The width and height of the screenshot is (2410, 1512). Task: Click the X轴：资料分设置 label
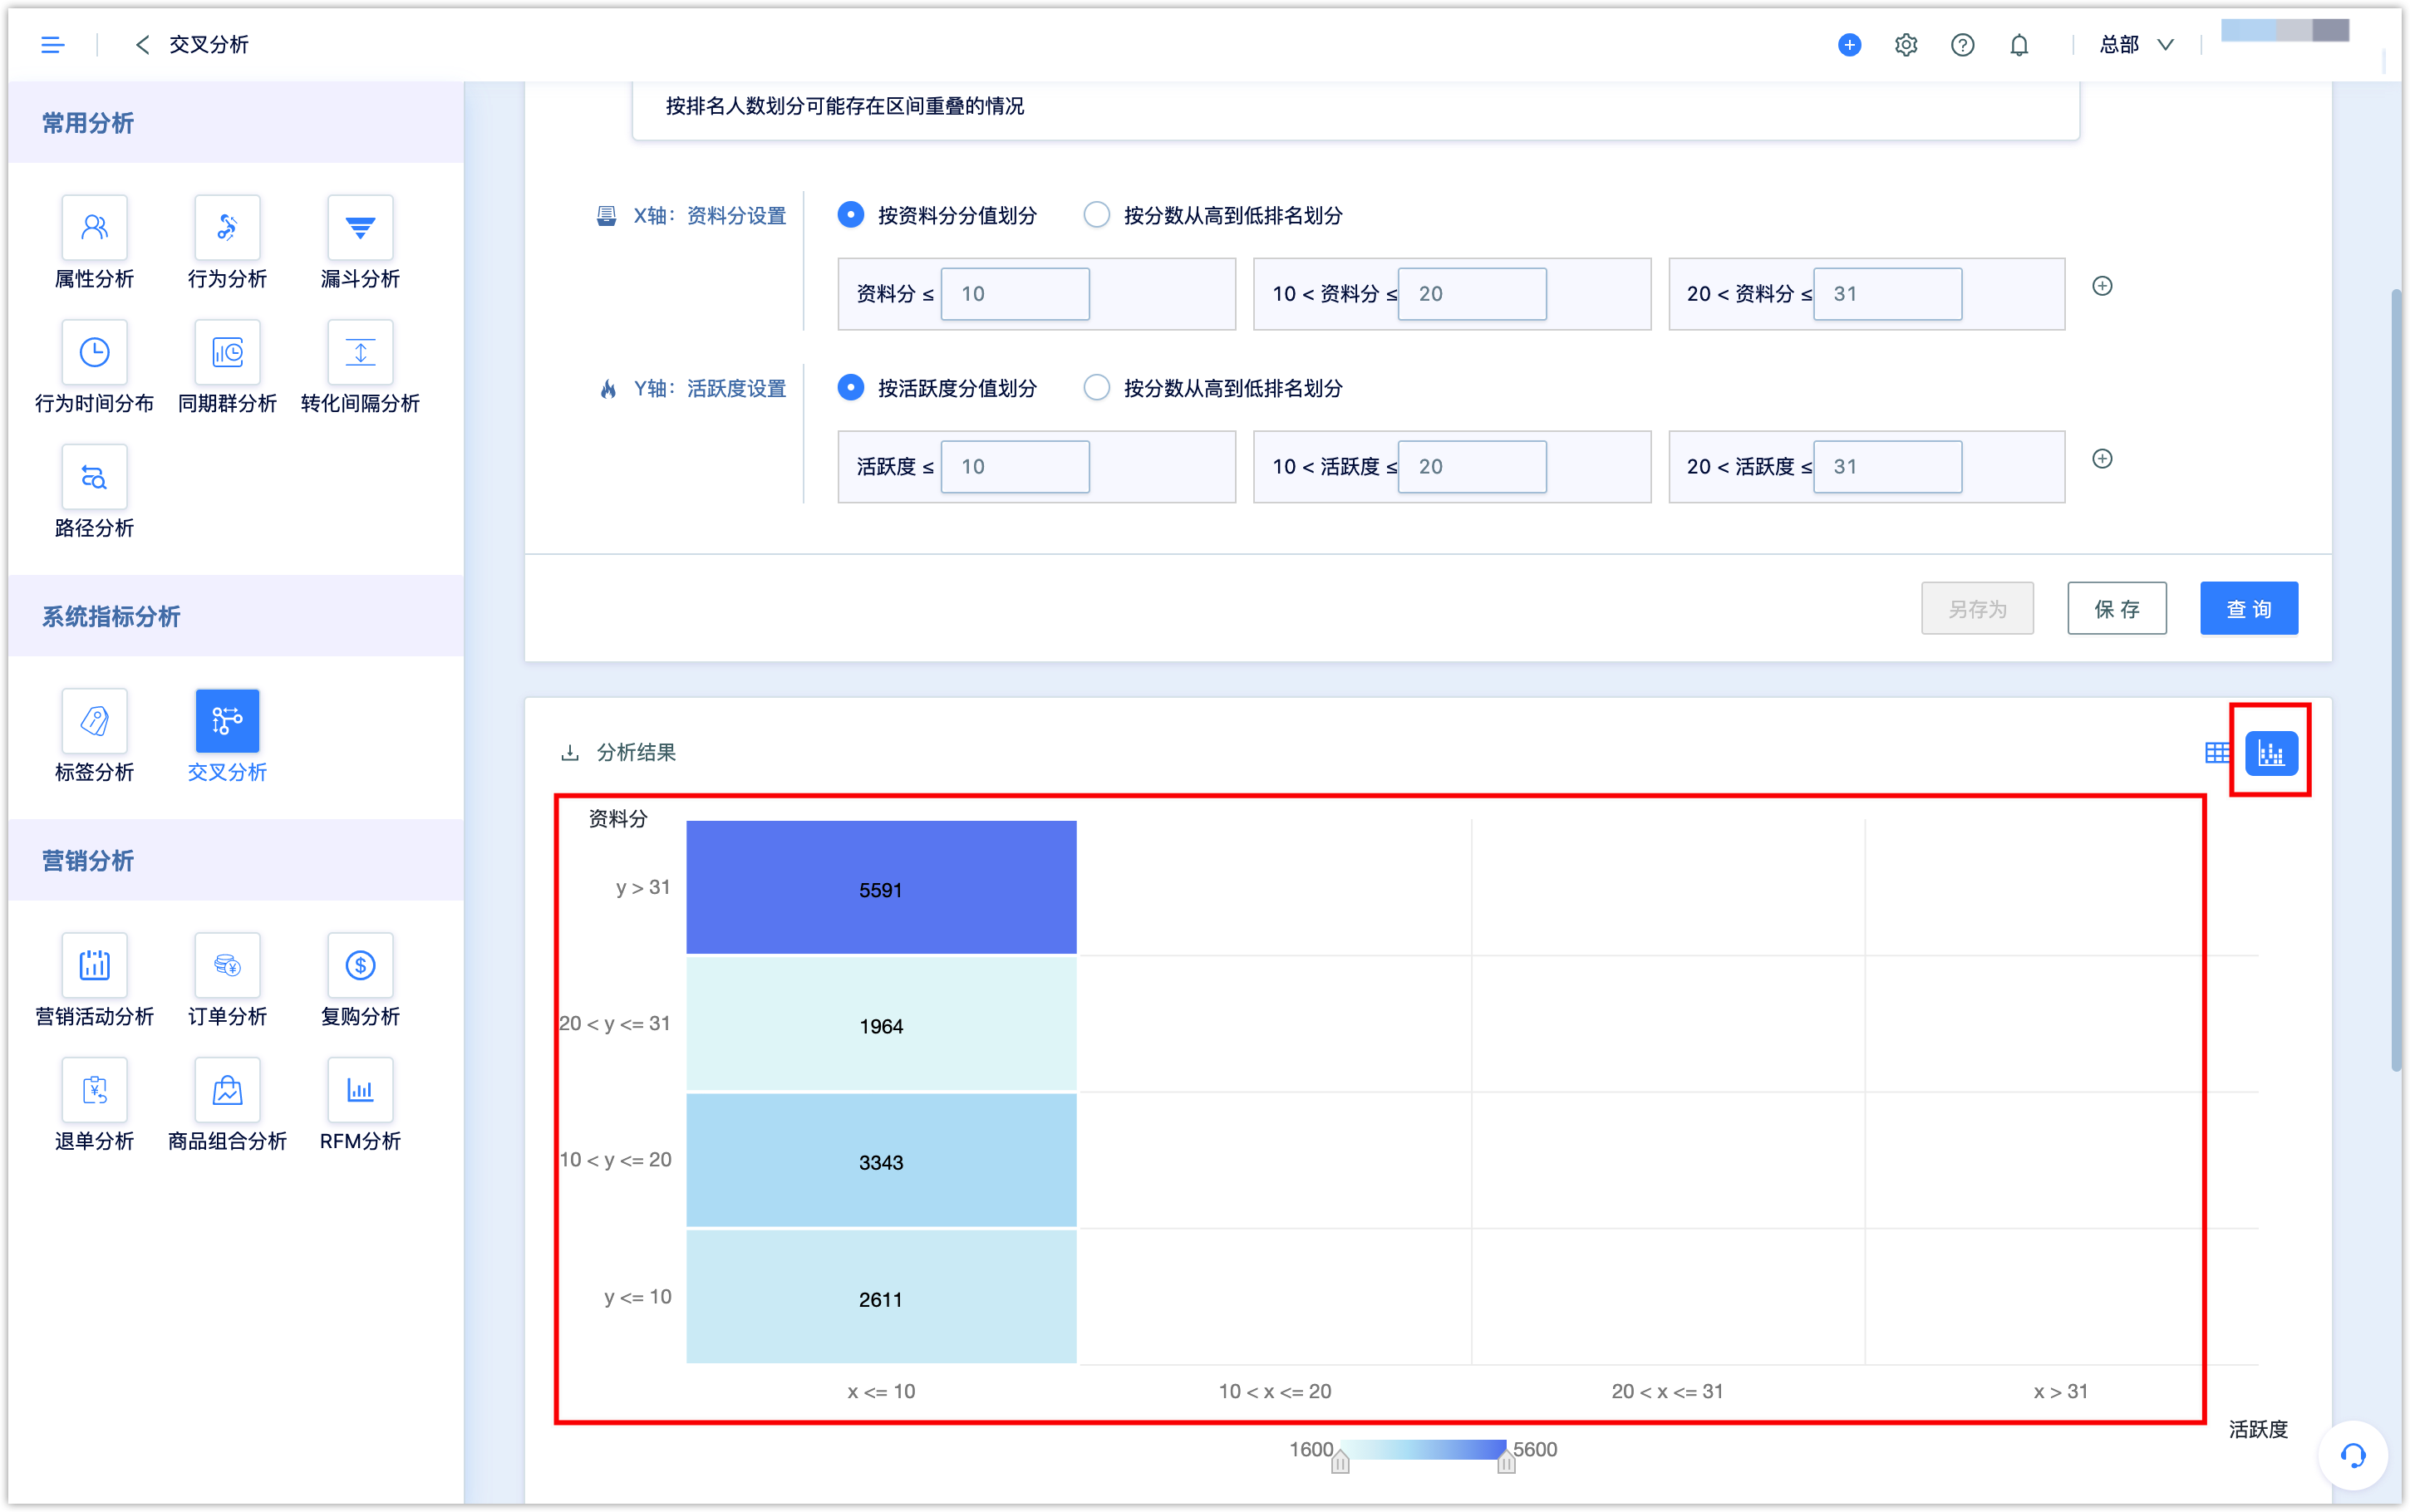point(710,215)
